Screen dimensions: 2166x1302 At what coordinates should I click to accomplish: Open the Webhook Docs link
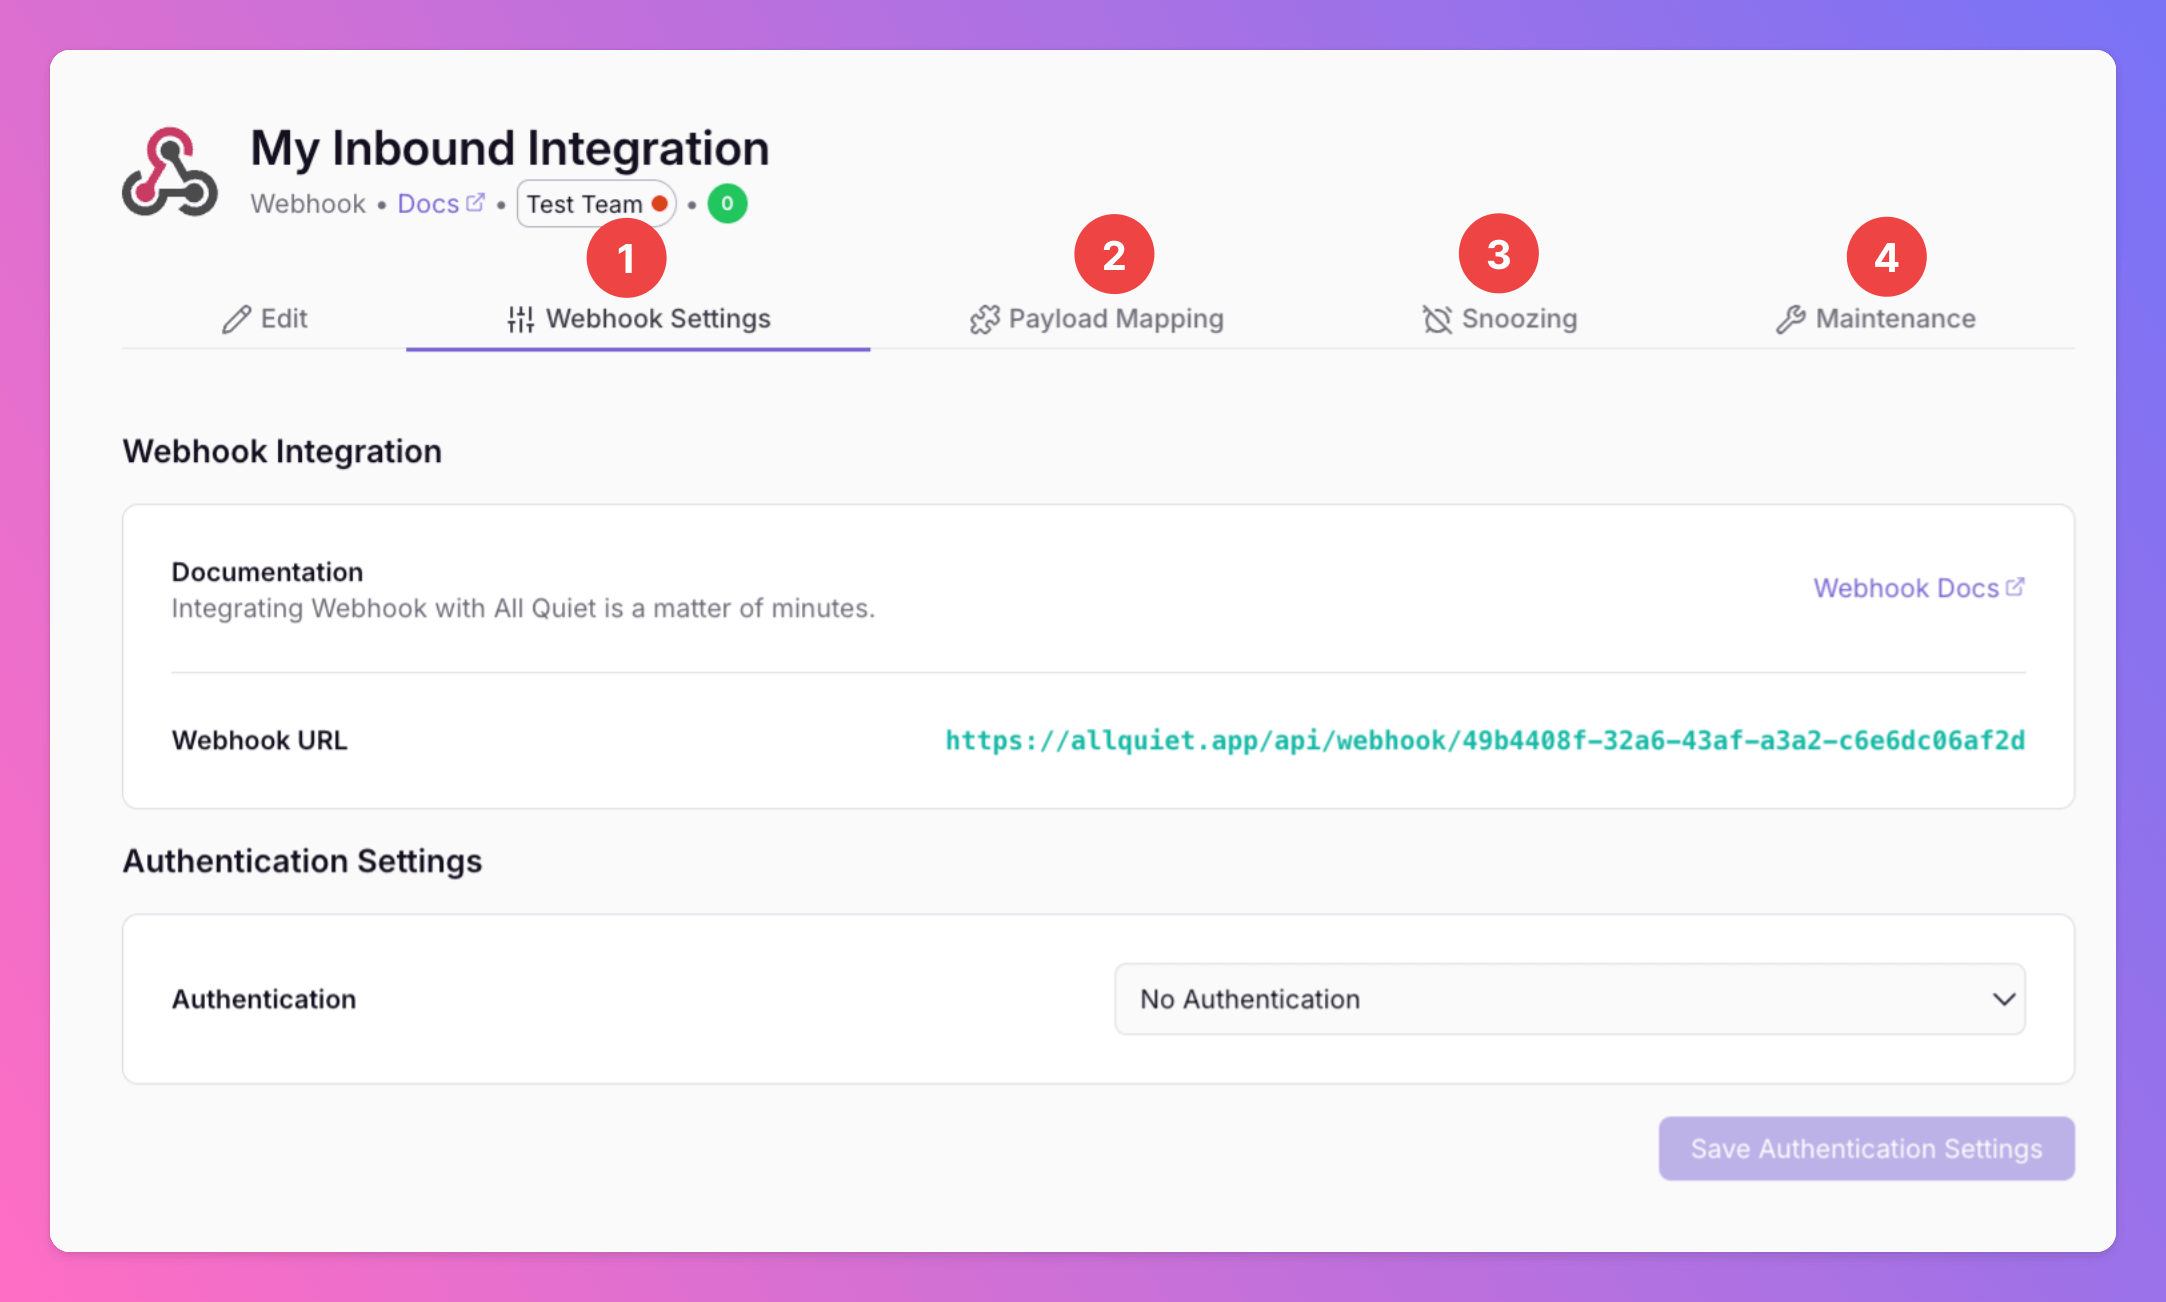coord(1906,588)
